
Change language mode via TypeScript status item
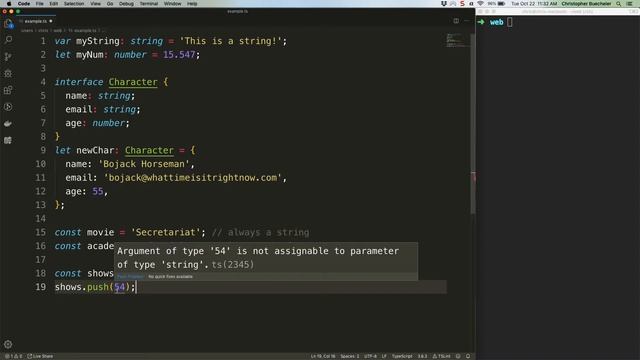click(402, 356)
